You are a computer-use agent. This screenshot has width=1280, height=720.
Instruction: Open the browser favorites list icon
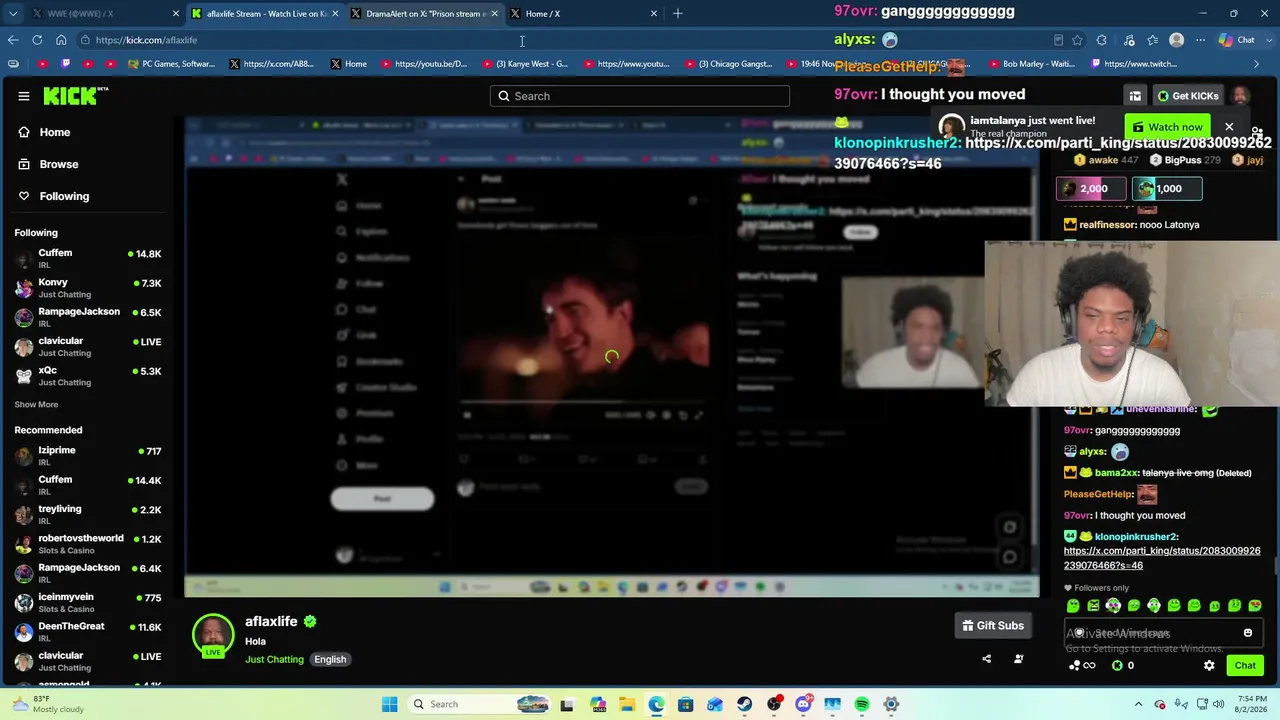(x=1153, y=40)
